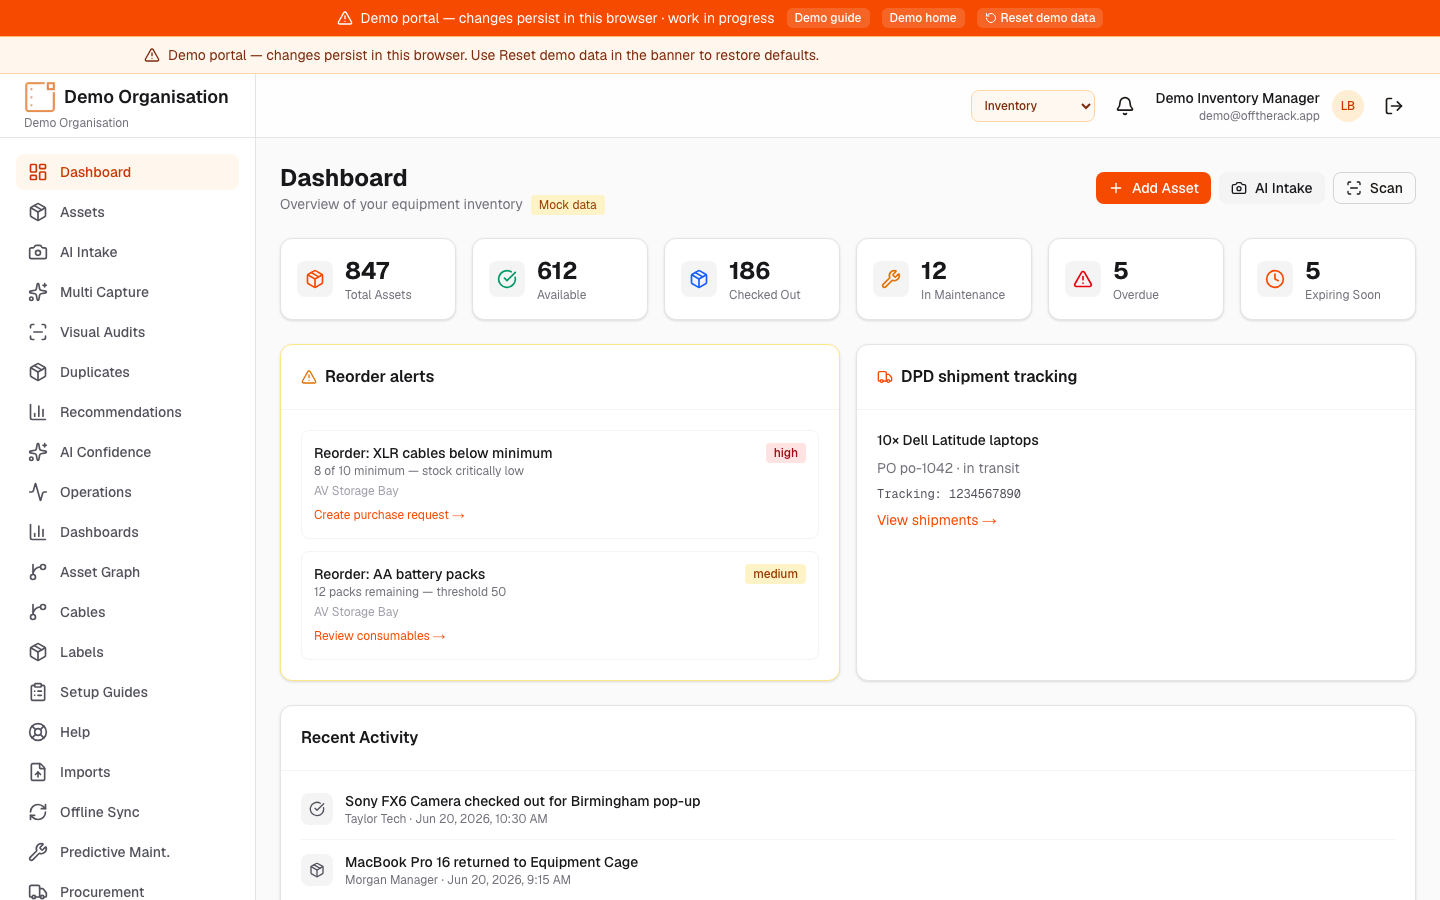
Task: Open Labels in the sidebar
Action: [128, 652]
